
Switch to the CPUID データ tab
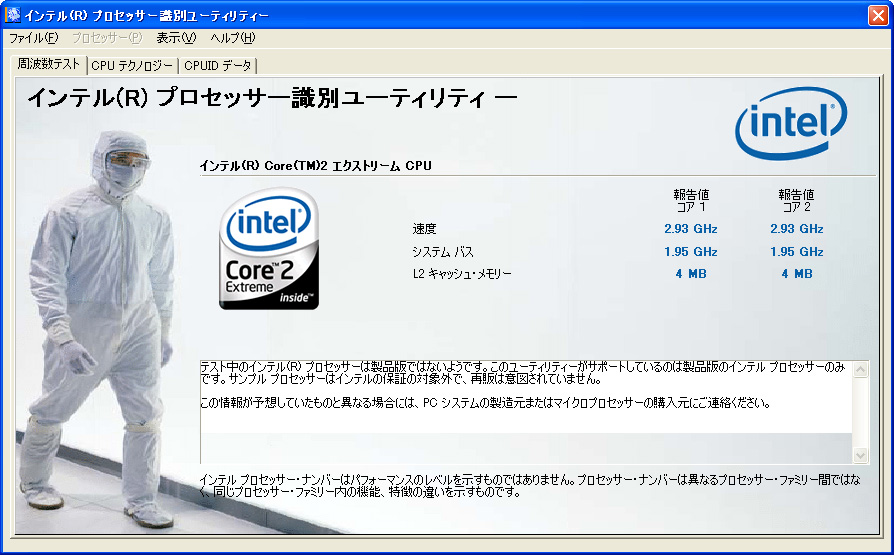218,66
